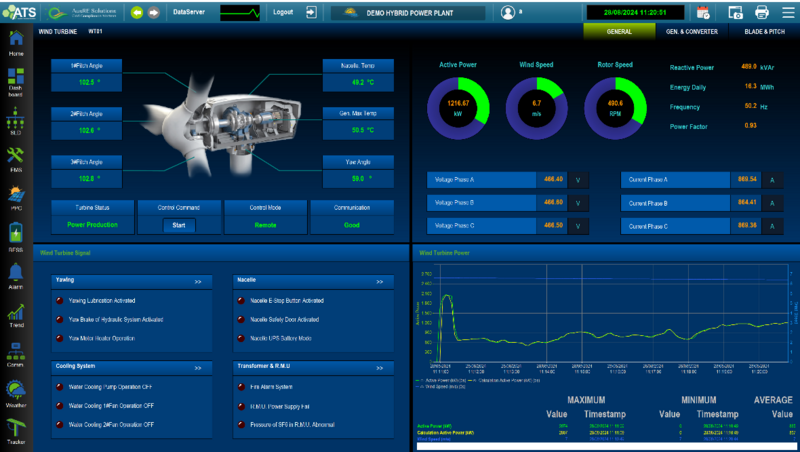Toggle Nacelle E-Stop Button Activated indicator
The width and height of the screenshot is (800, 452).
(241, 300)
